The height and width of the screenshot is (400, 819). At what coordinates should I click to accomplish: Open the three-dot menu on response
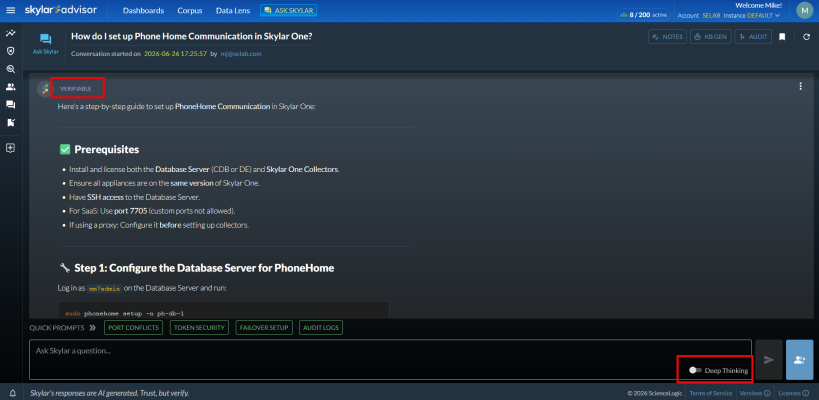click(800, 87)
